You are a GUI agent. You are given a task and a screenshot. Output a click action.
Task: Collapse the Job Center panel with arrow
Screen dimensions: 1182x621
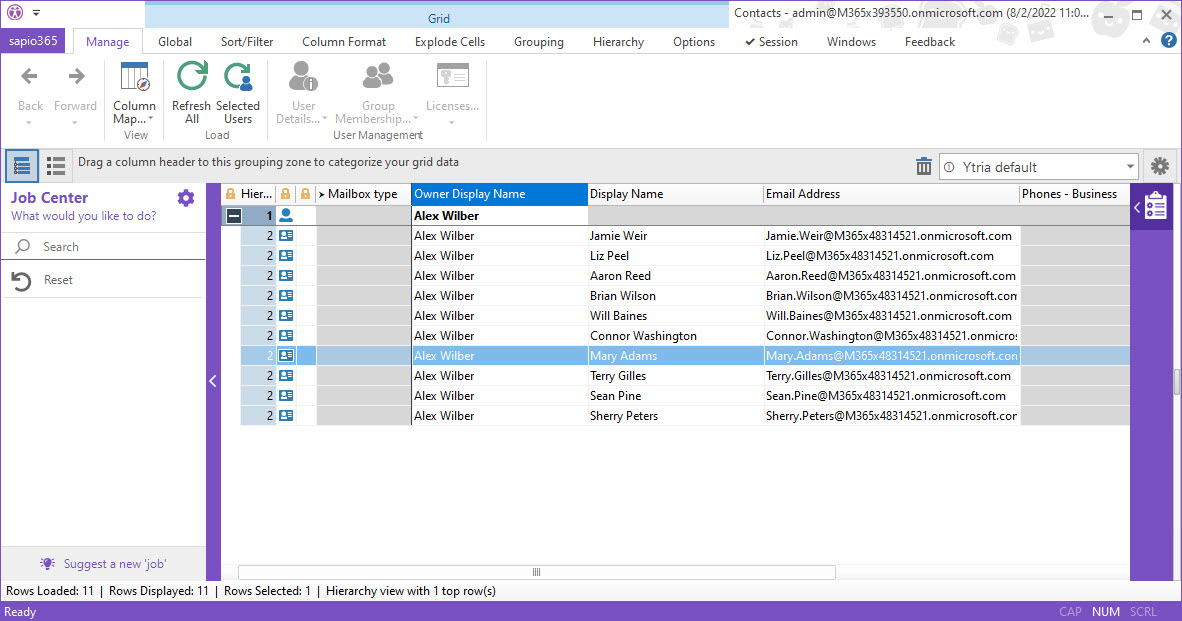click(213, 380)
